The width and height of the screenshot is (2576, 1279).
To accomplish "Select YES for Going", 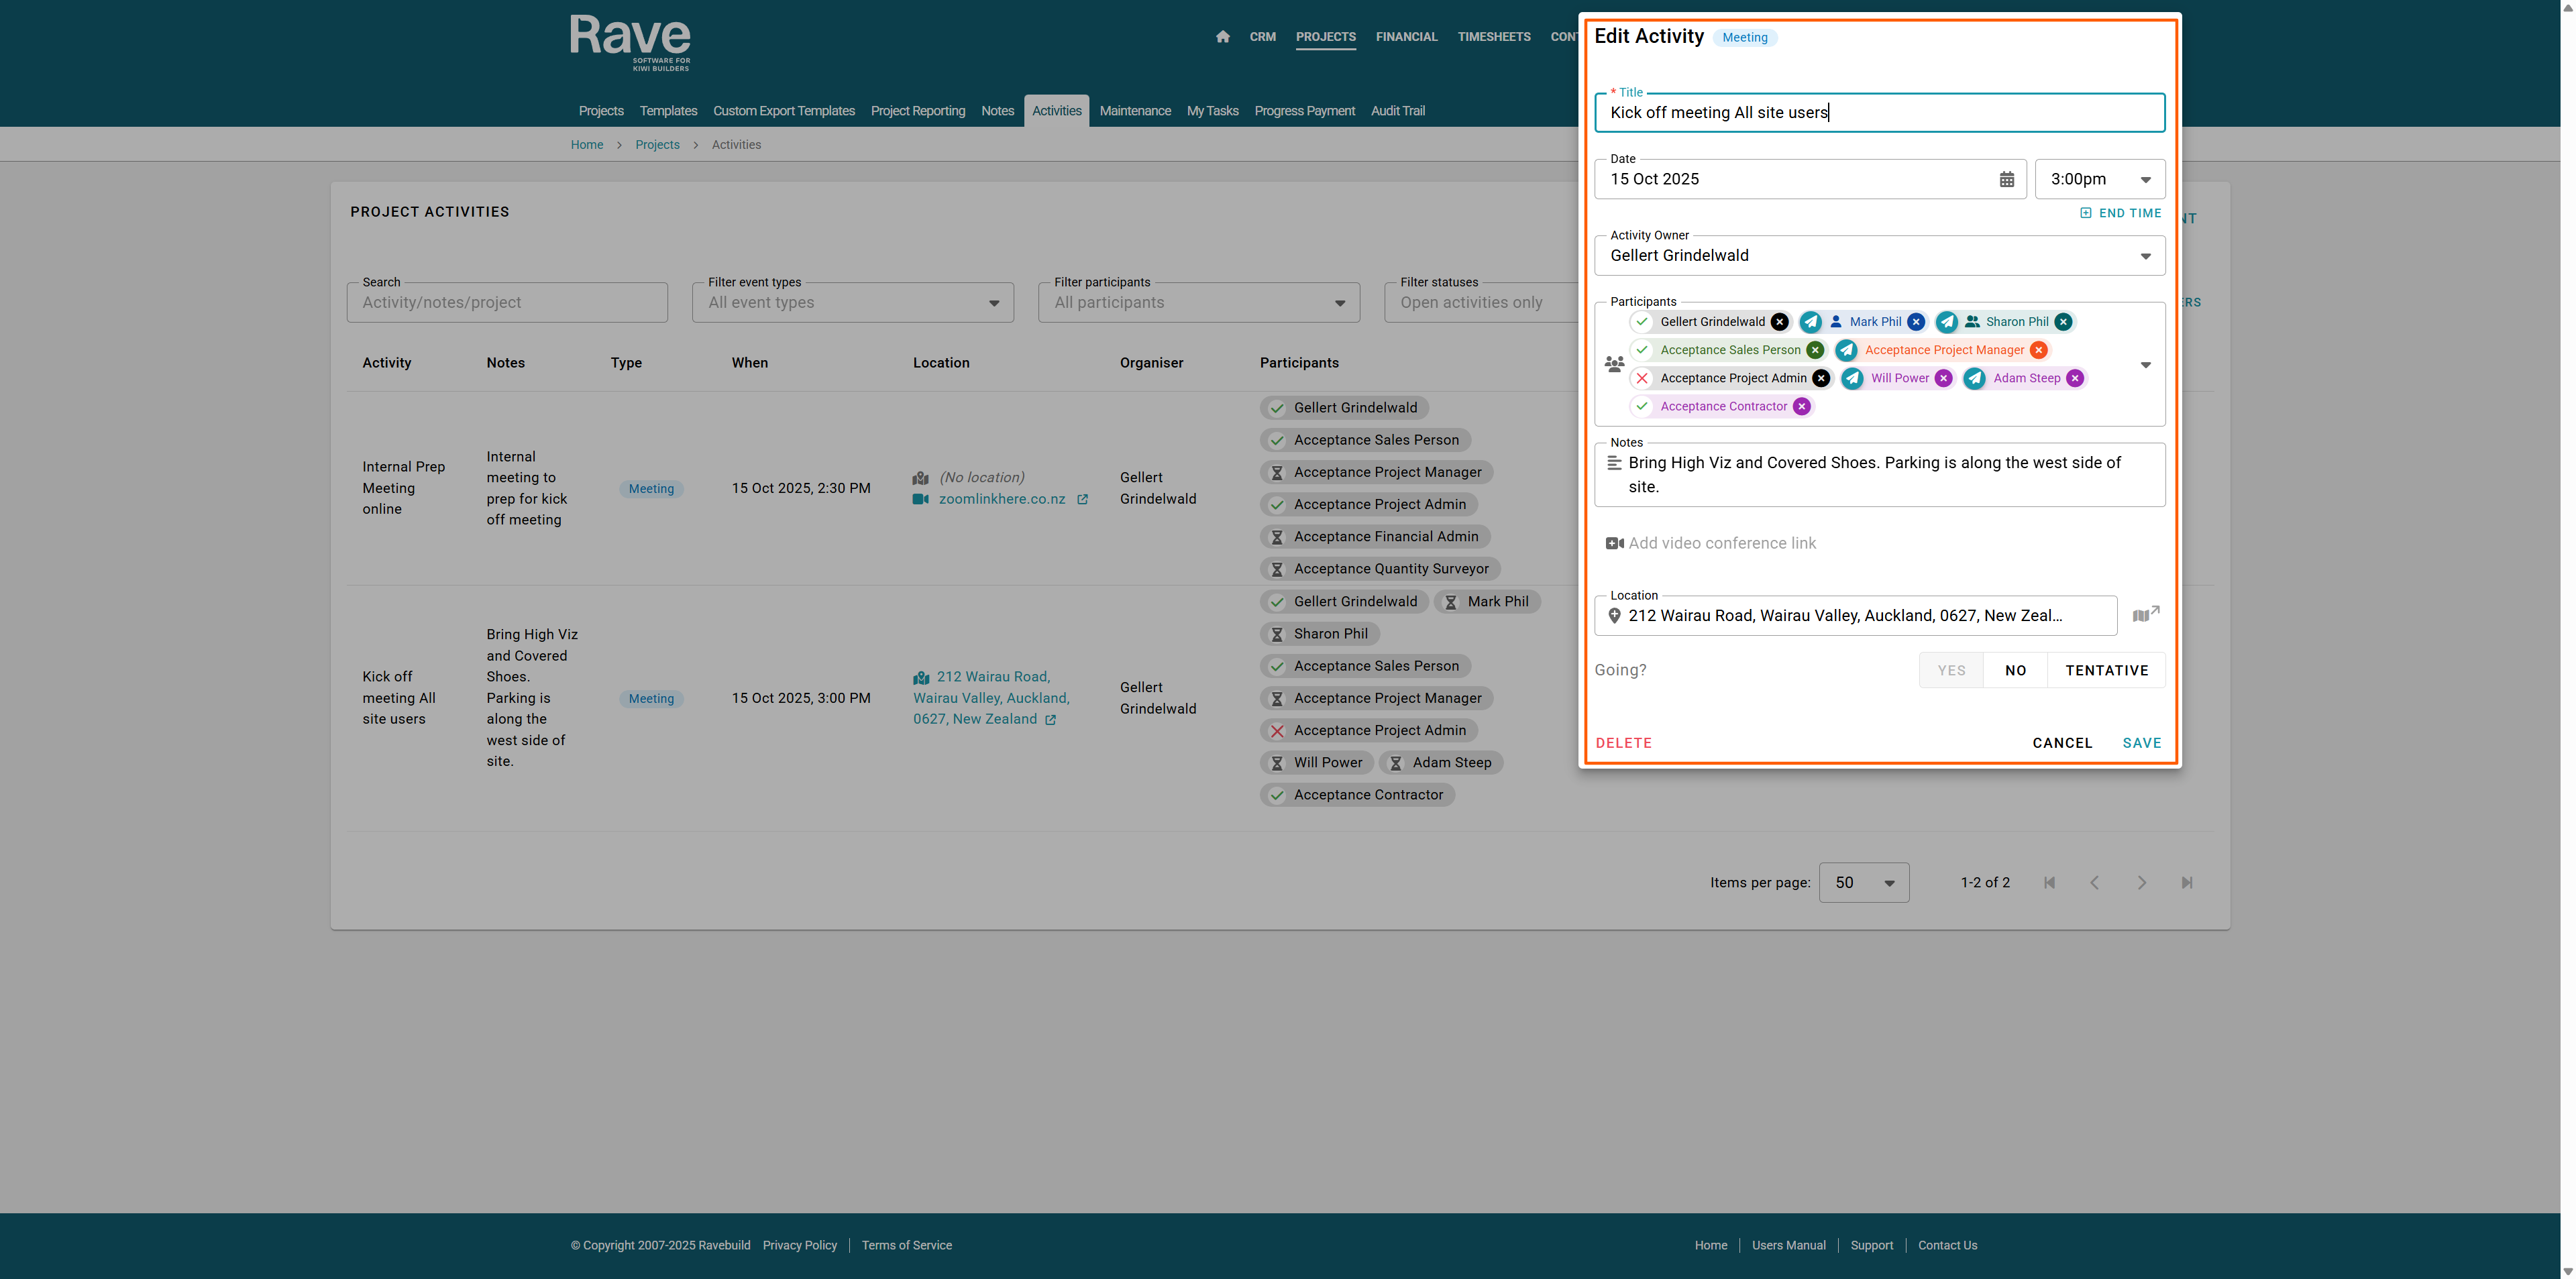I will click(1951, 670).
